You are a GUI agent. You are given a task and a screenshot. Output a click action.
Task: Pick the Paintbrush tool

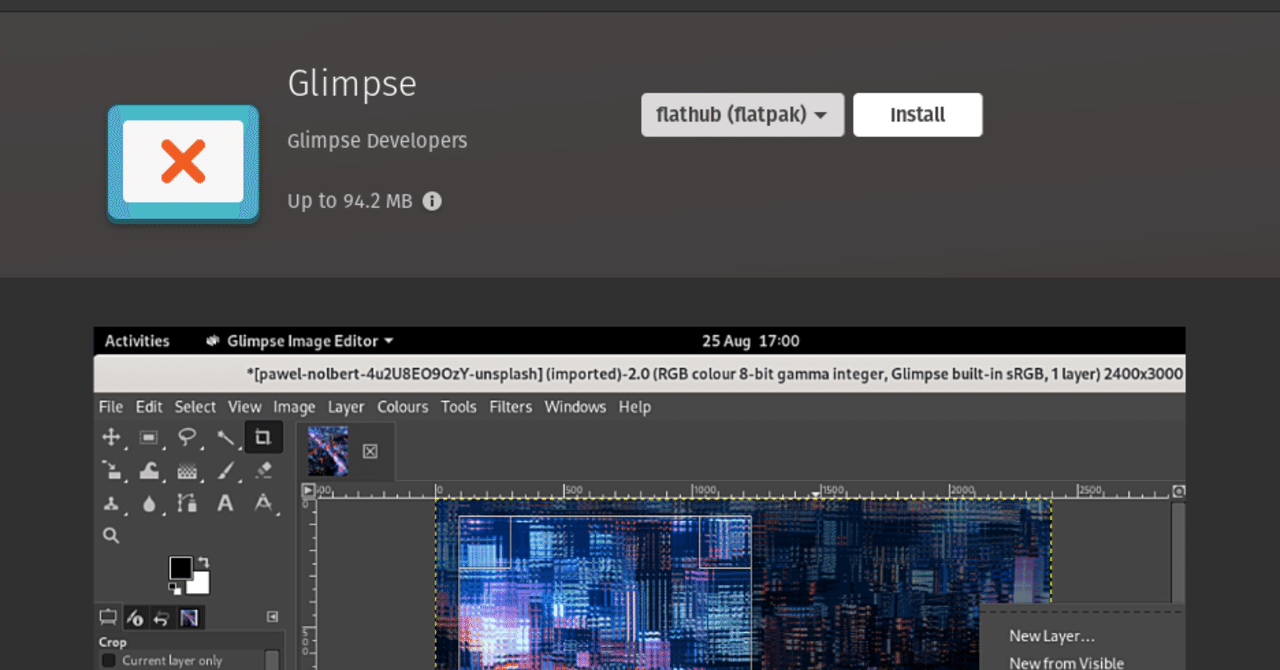click(x=228, y=472)
